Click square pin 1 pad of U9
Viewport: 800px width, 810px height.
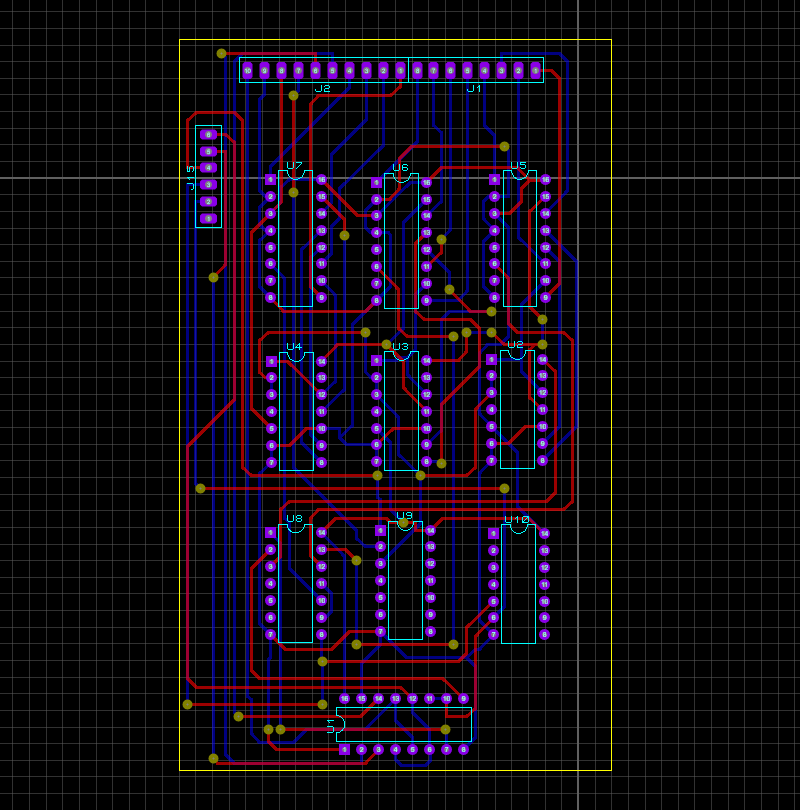click(381, 531)
